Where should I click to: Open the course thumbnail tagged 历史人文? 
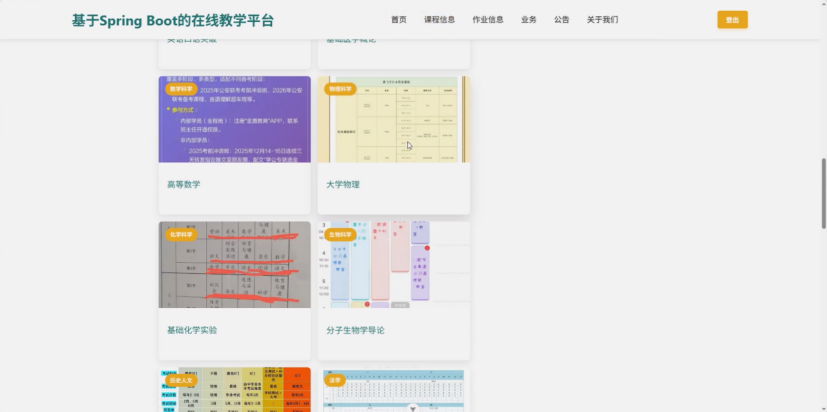coord(235,390)
